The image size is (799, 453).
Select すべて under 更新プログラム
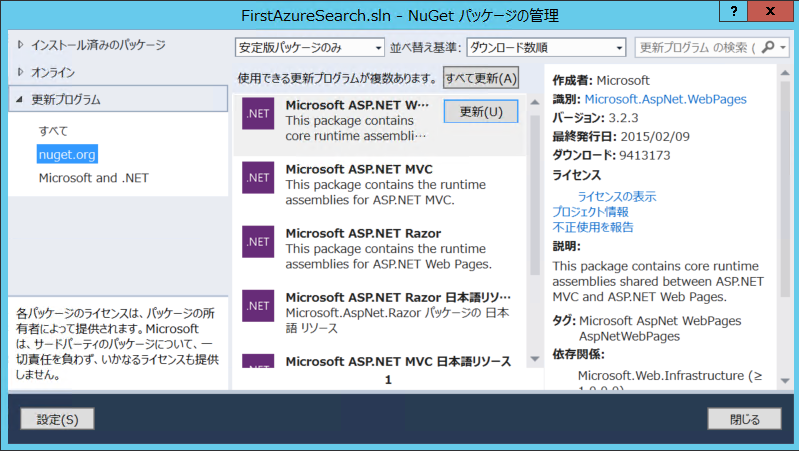point(53,131)
